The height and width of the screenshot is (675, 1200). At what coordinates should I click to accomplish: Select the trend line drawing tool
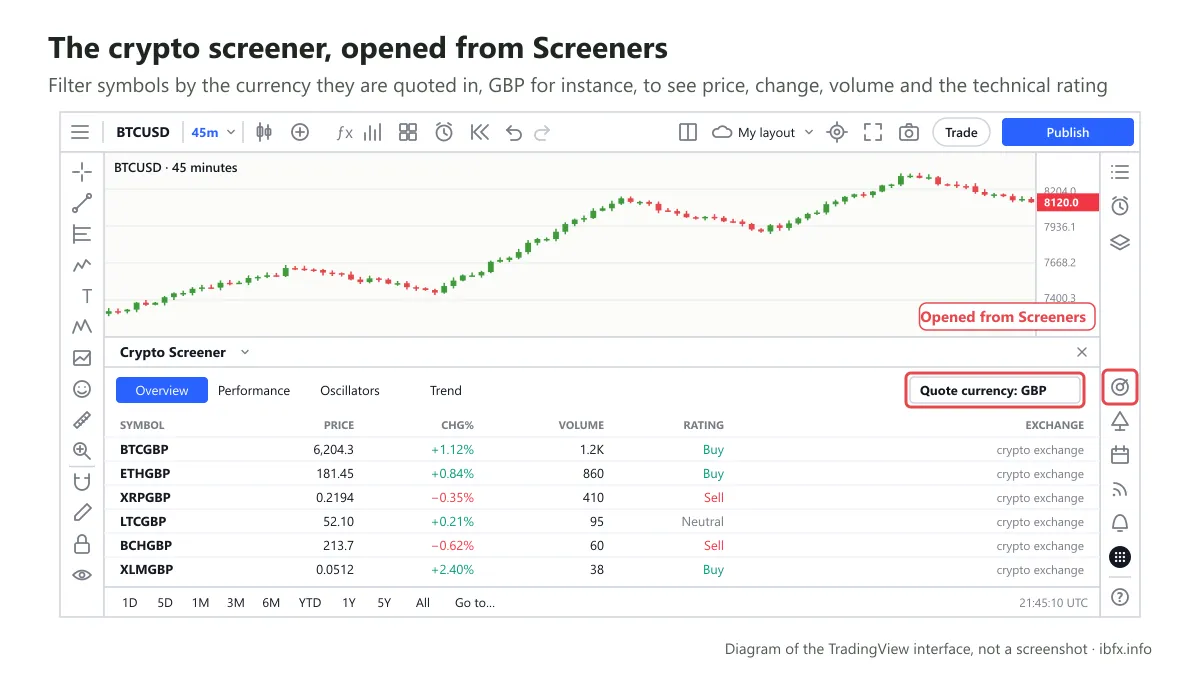click(x=82, y=203)
